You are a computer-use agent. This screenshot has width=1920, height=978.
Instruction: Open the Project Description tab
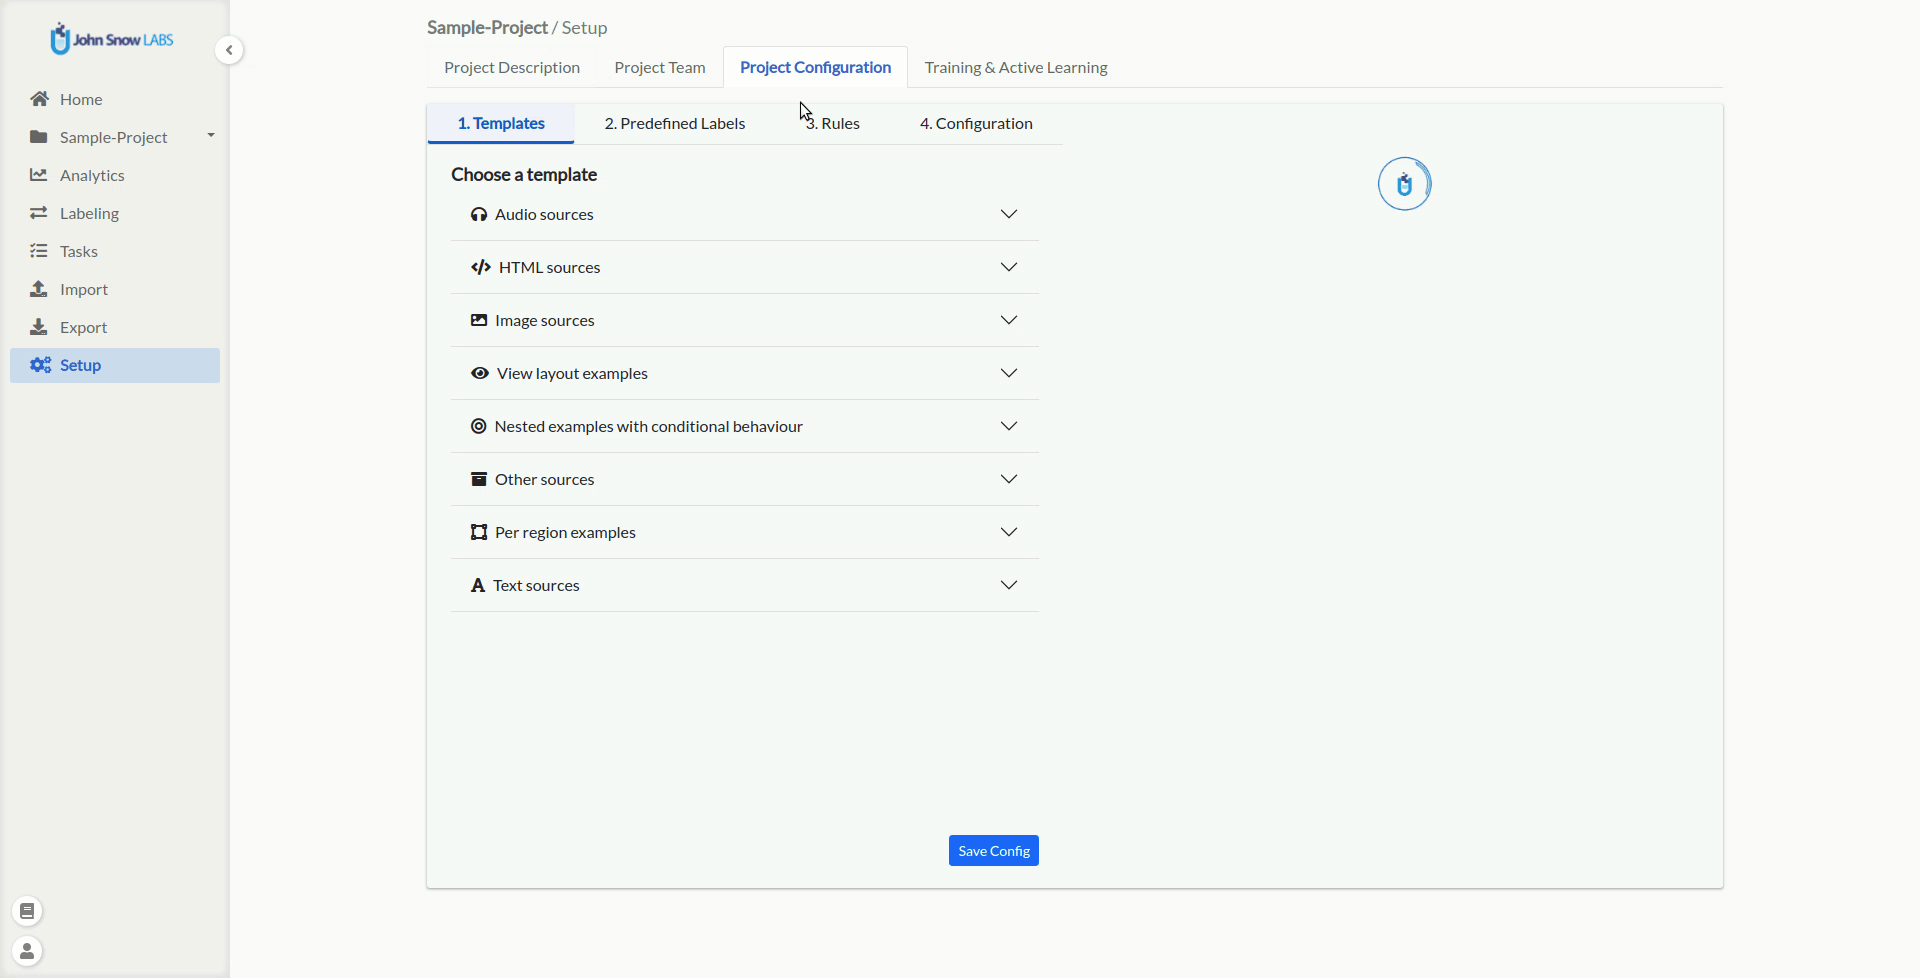[512, 67]
